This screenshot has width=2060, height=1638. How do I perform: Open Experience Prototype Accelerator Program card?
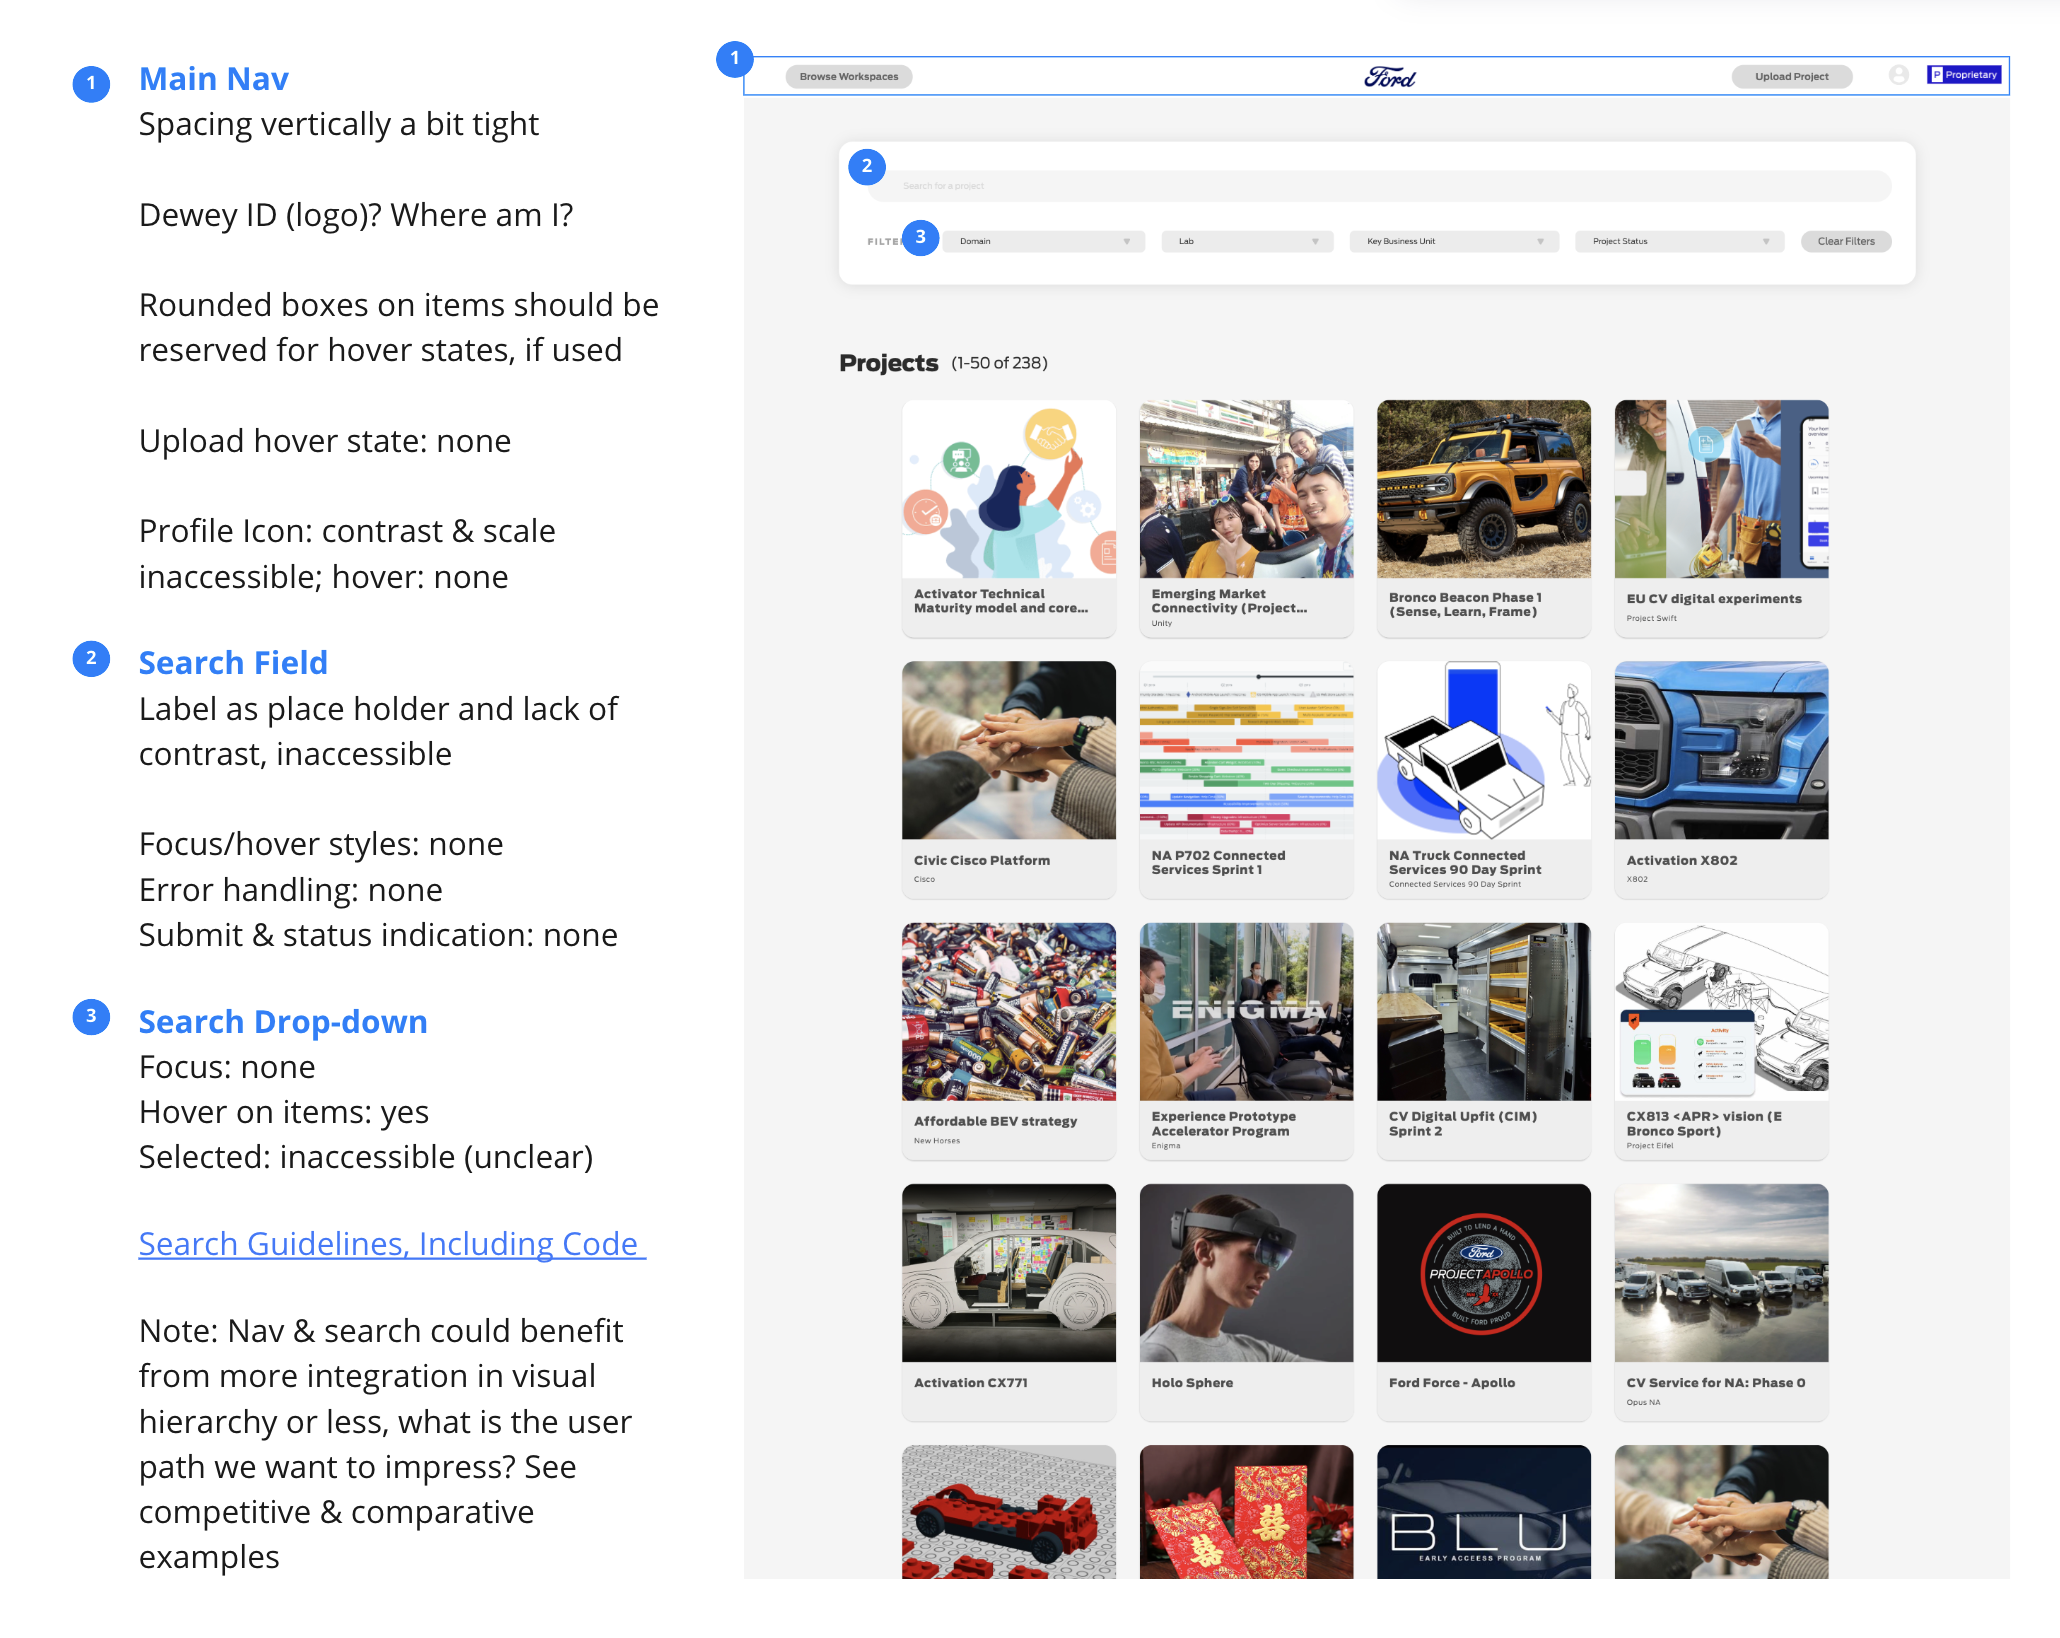pyautogui.click(x=1246, y=1041)
